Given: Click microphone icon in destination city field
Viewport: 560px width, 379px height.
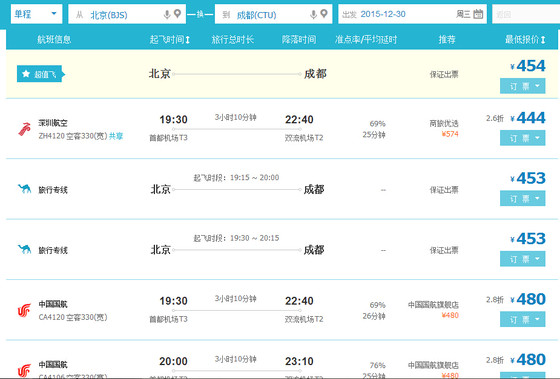Looking at the screenshot, I should point(313,14).
